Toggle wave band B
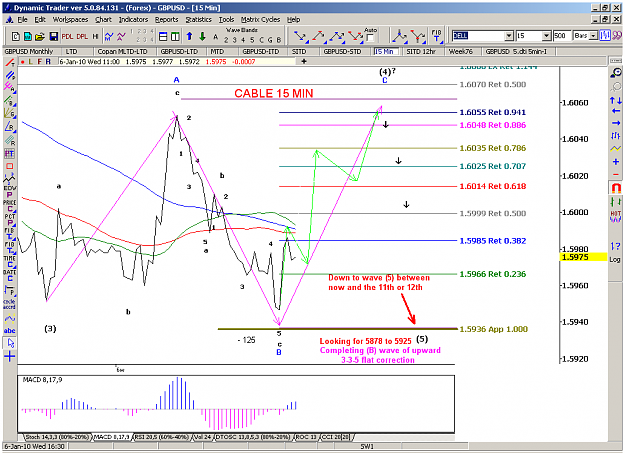Screen dimensions: 625x453 tap(279, 40)
